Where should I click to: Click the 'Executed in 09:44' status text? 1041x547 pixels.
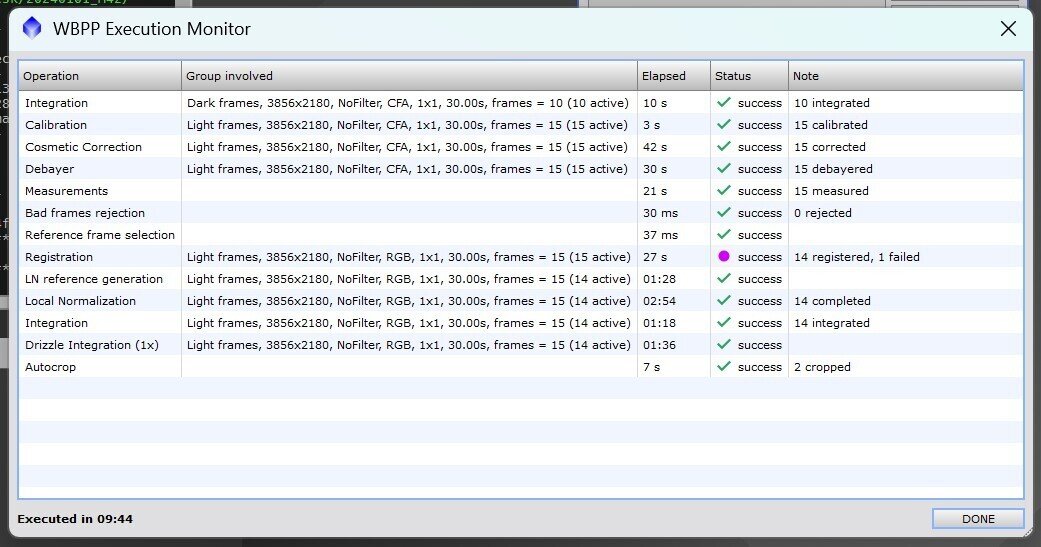(x=75, y=519)
